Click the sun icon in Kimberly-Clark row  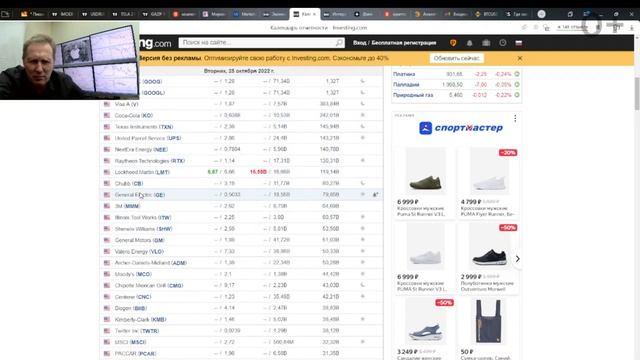coord(362,319)
